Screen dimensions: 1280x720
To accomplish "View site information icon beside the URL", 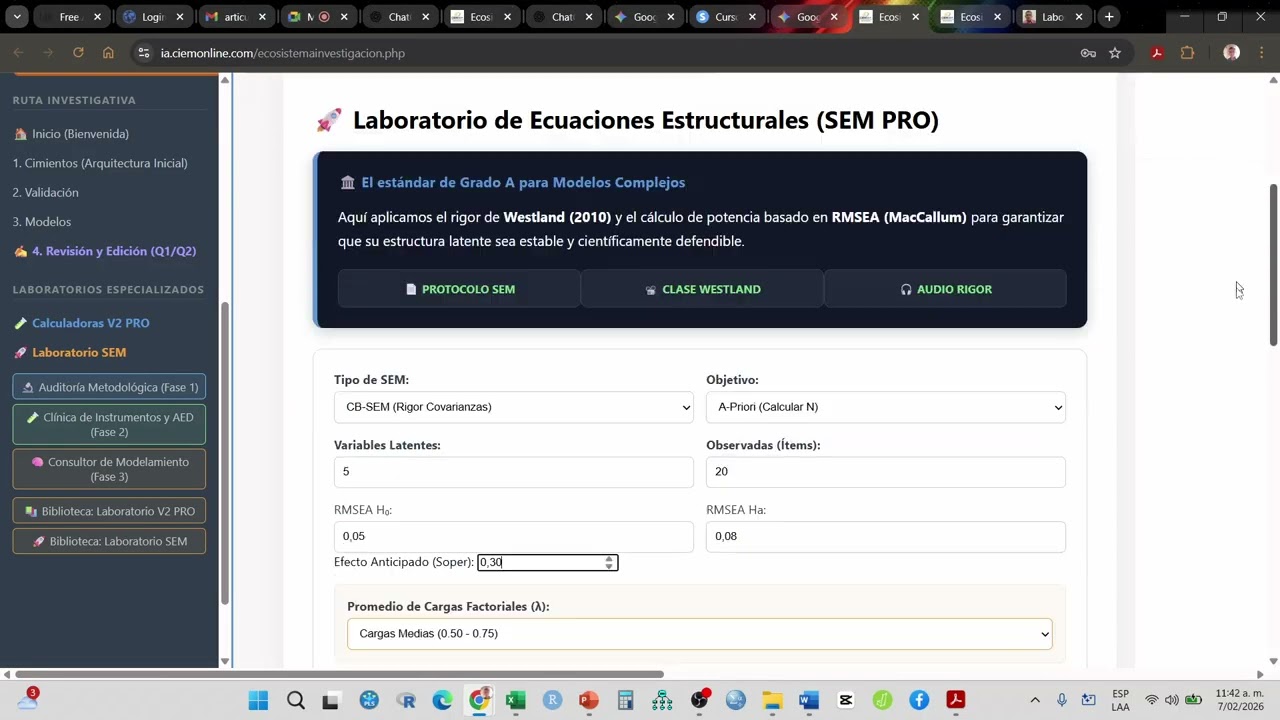I will 144,53.
